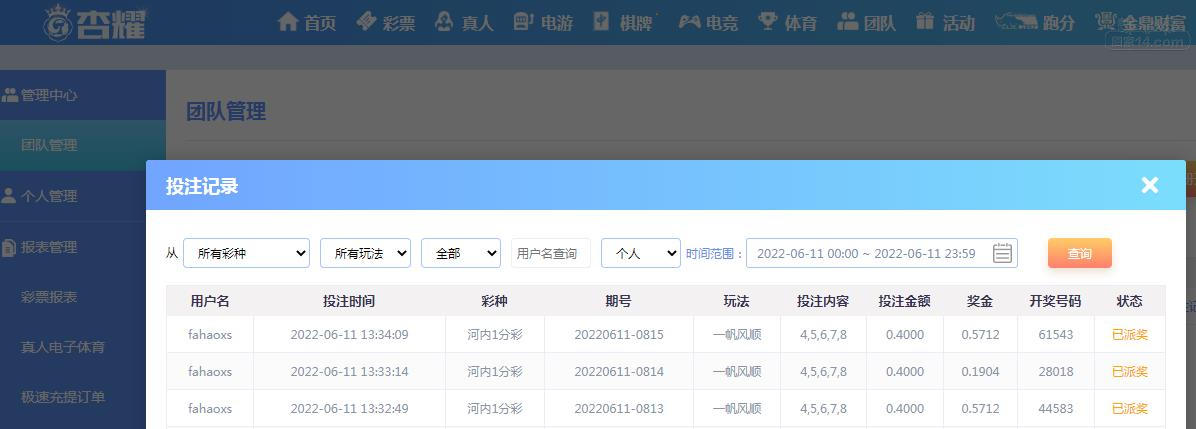The image size is (1196, 429).
Task: Click bet time 2022-06-11 13:32:49
Action: [x=349, y=408]
